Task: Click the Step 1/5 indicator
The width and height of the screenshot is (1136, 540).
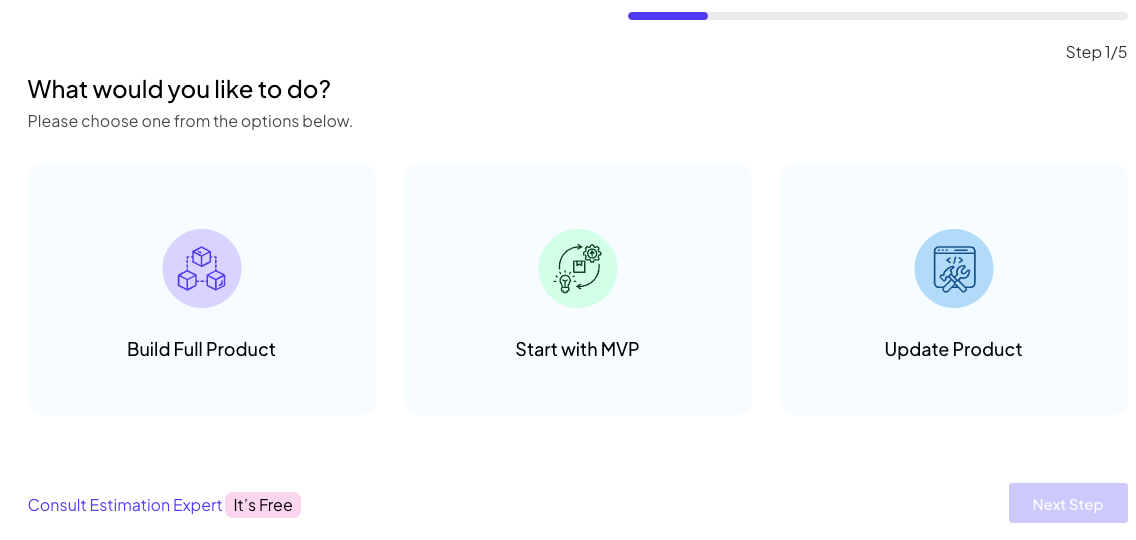Action: click(x=1096, y=52)
